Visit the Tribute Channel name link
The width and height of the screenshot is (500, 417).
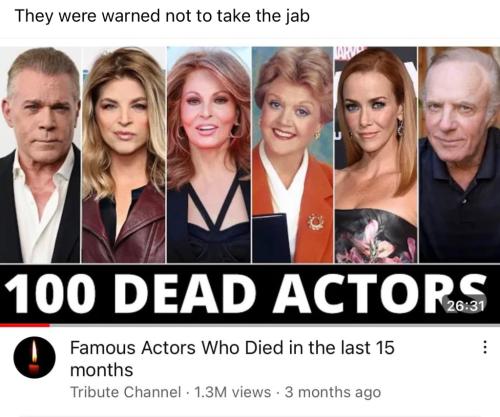(x=126, y=392)
